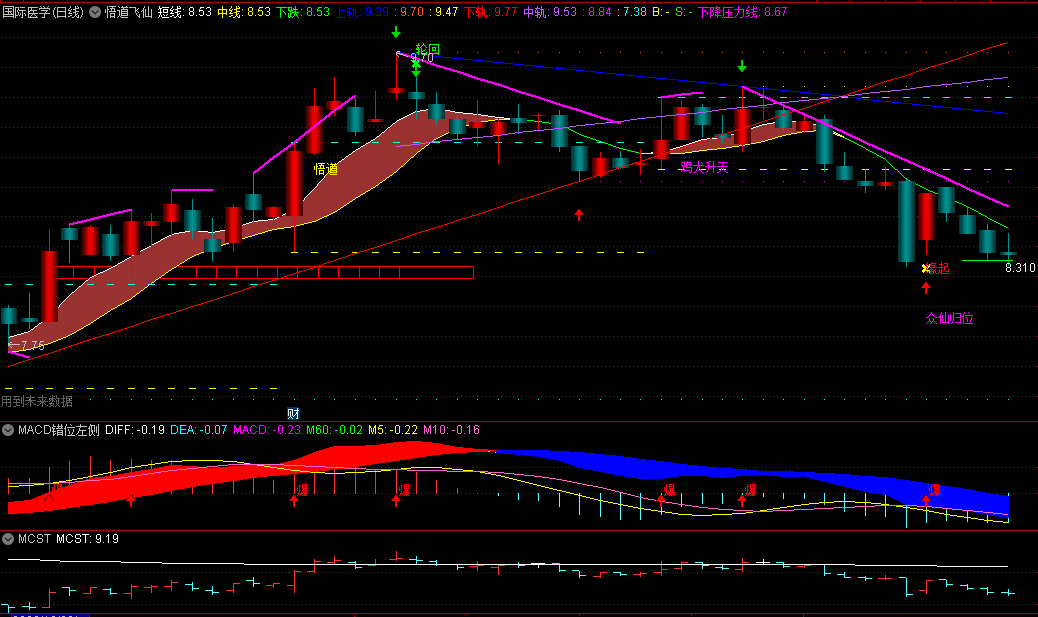This screenshot has width=1038, height=617.
Task: Click the 上轨: 9.29 reading
Action: (361, 12)
